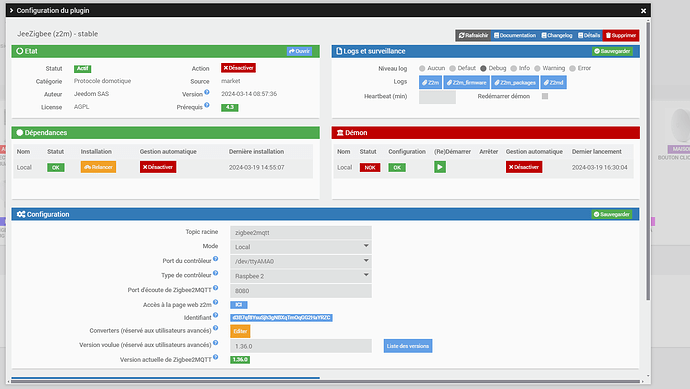The height and width of the screenshot is (389, 690).
Task: Select the Debug log level
Action: 483,68
